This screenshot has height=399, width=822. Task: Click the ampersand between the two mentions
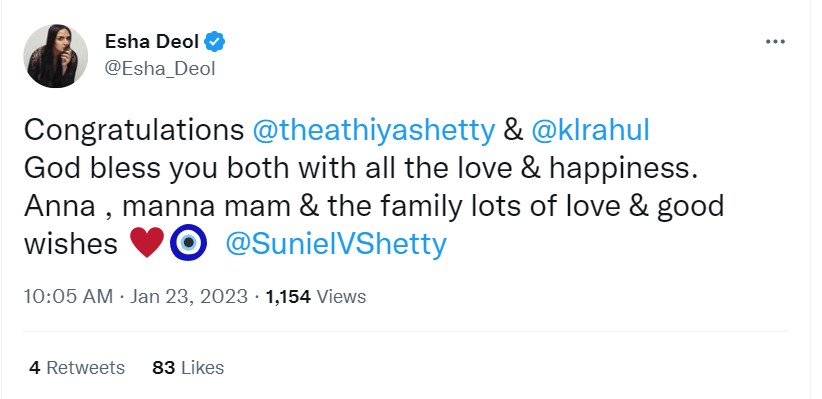click(513, 130)
